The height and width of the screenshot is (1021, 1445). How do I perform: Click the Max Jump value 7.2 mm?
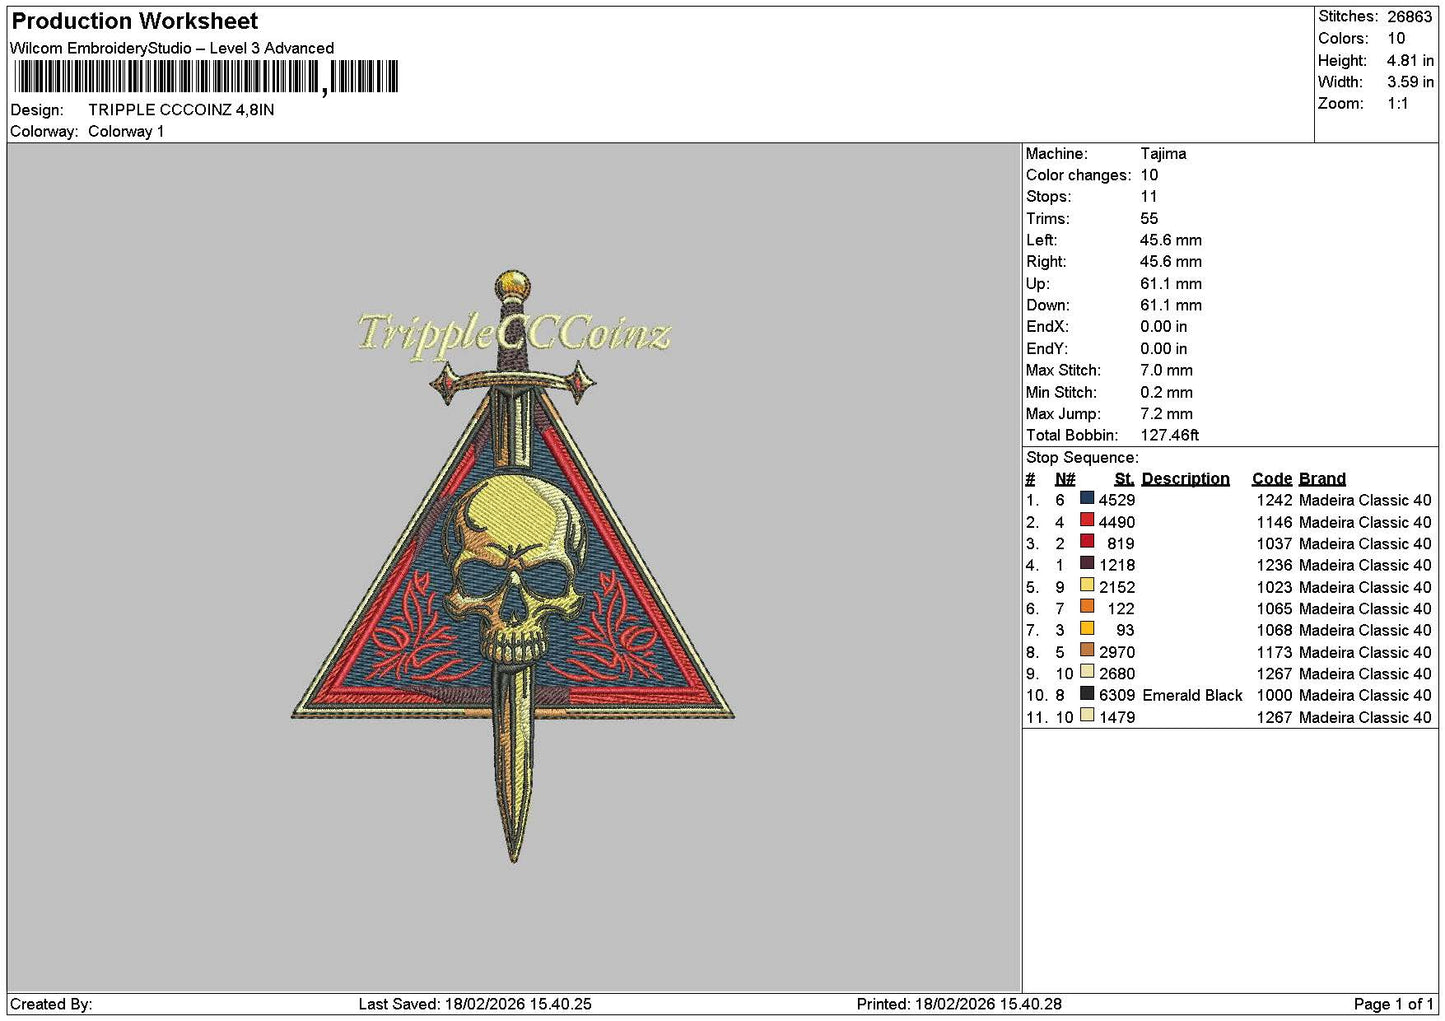point(1166,414)
